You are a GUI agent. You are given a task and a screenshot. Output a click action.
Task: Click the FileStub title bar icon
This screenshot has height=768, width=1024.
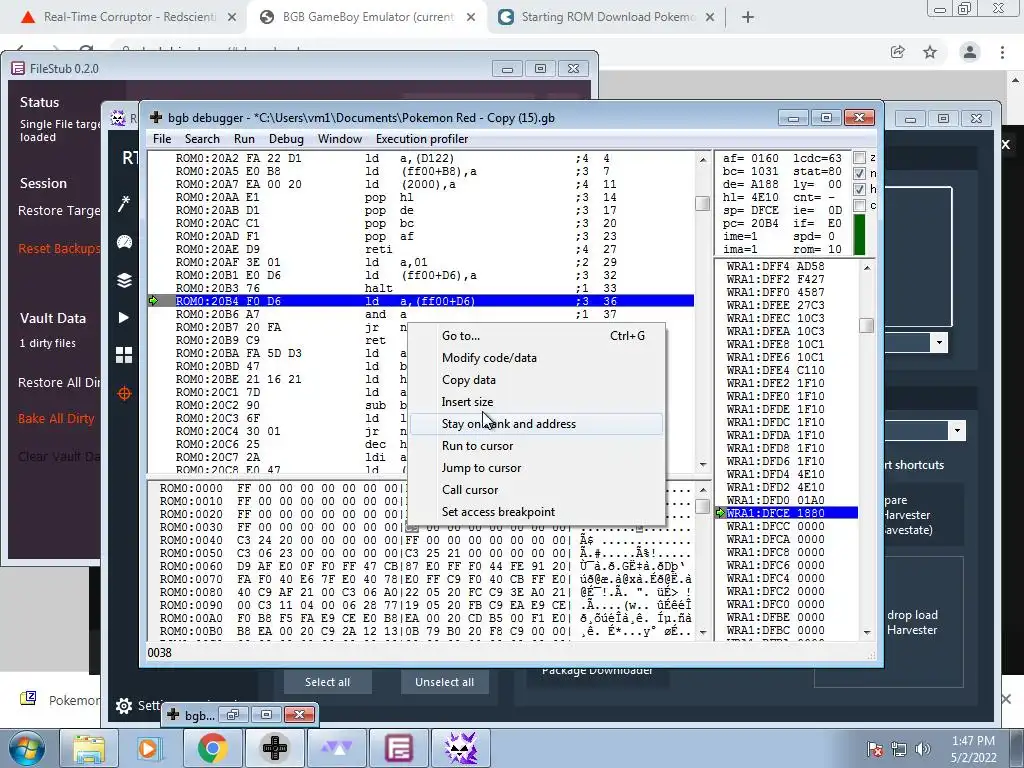pos(18,69)
